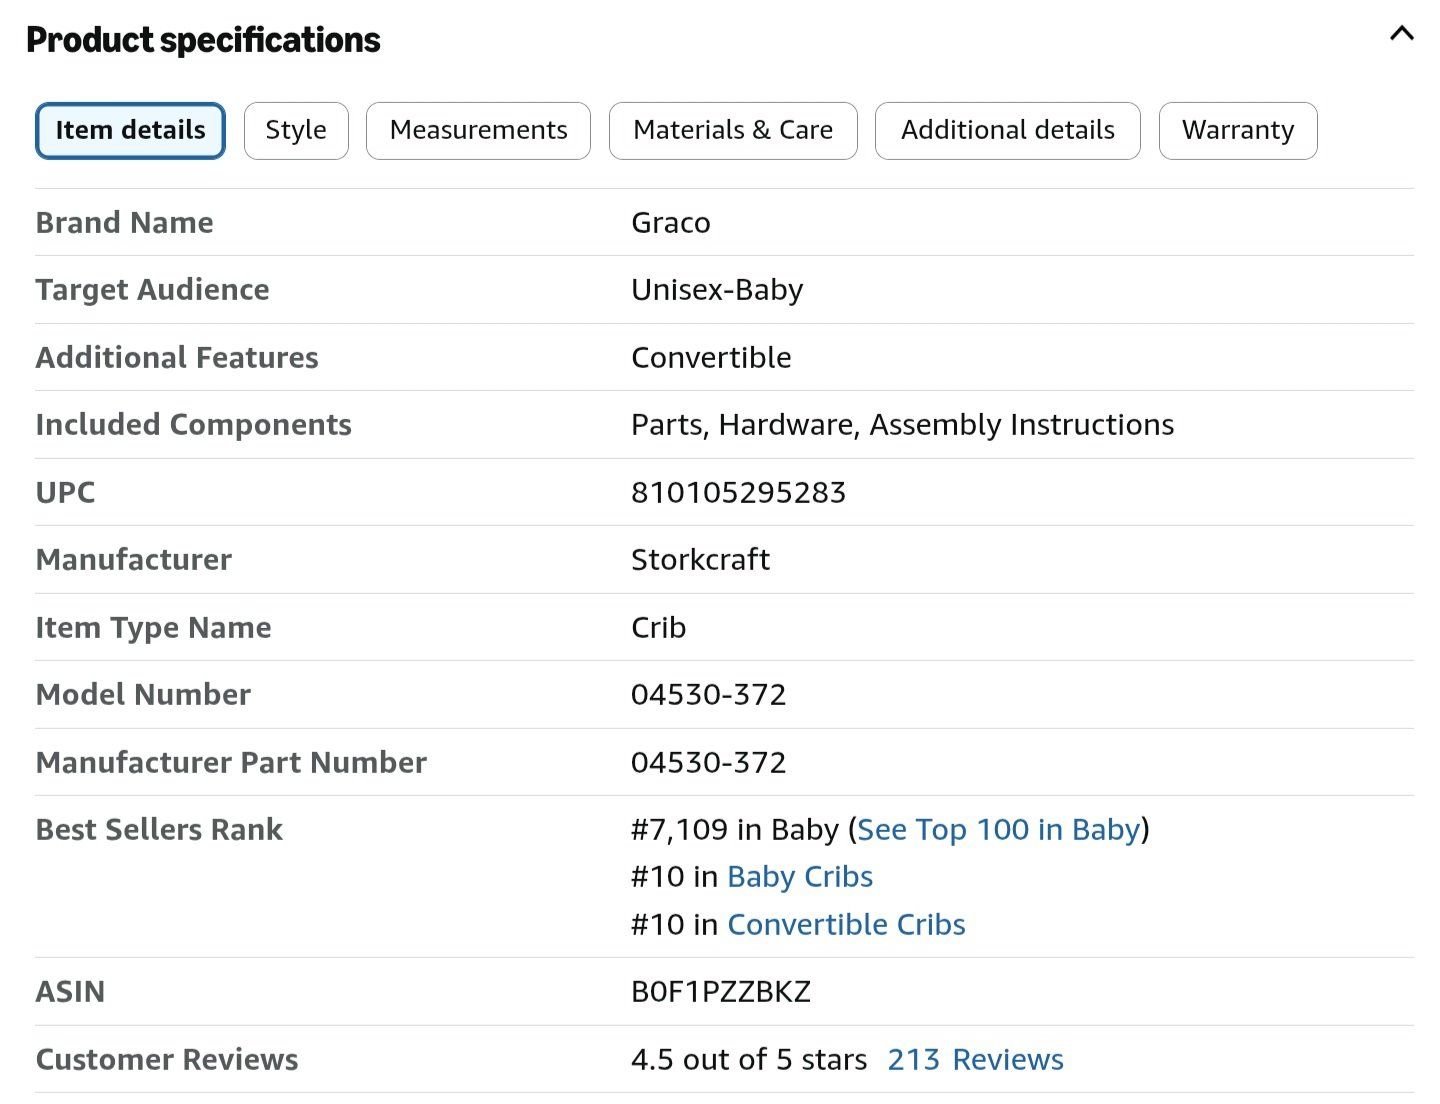Select the Crib item type value

[658, 627]
